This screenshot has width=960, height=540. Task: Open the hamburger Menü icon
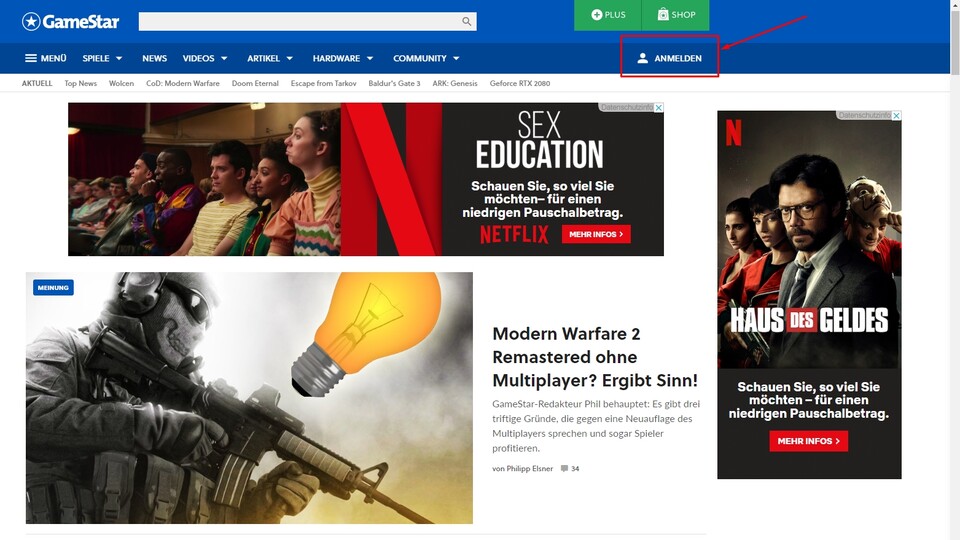coord(31,59)
